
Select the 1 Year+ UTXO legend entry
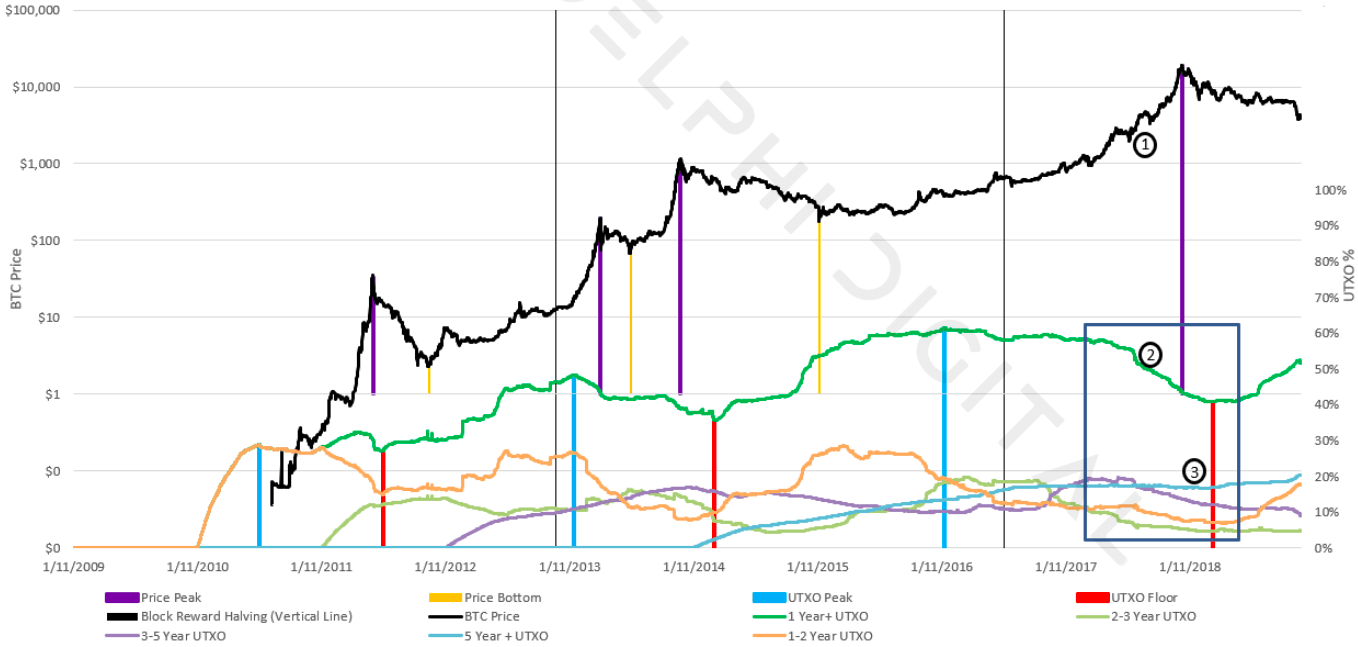(x=826, y=617)
